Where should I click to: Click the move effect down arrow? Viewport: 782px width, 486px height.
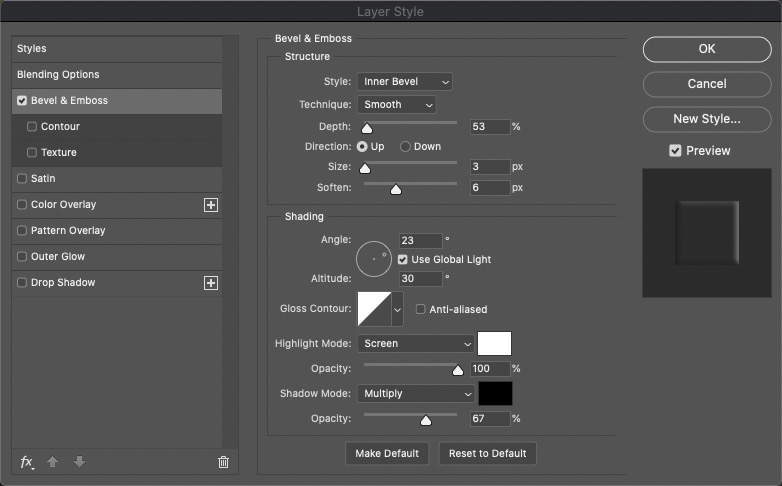tap(79, 462)
